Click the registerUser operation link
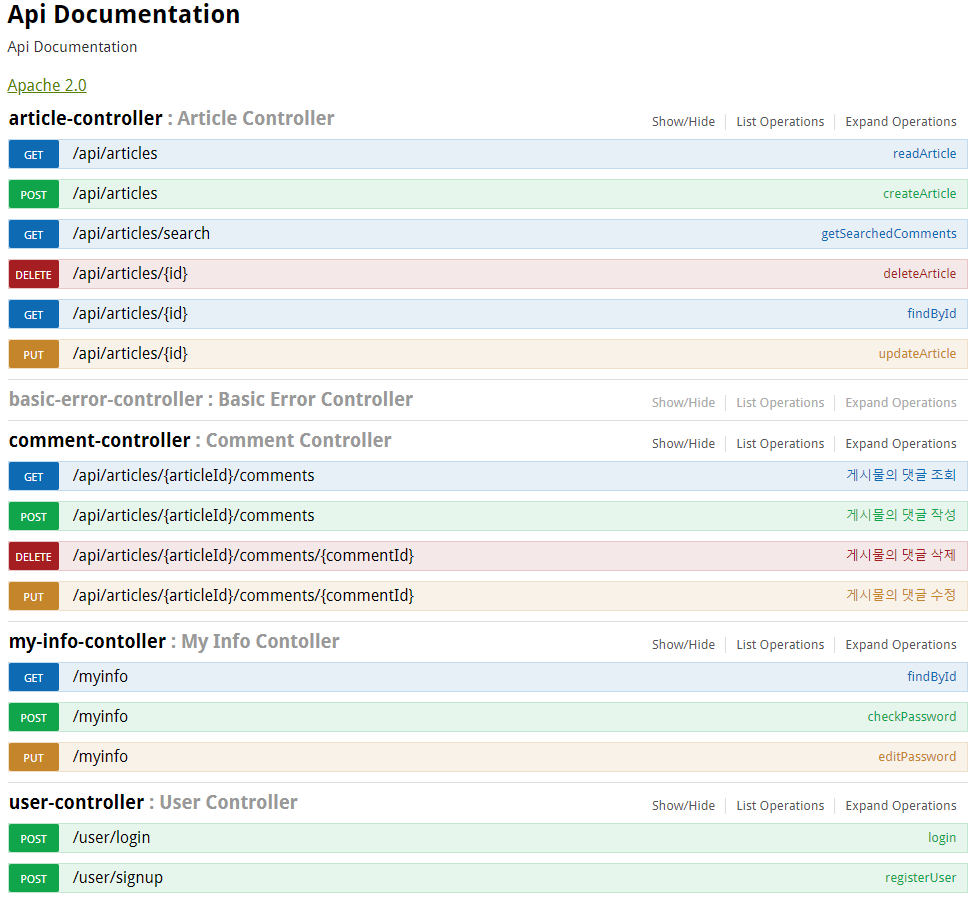The height and width of the screenshot is (898, 973). click(921, 877)
